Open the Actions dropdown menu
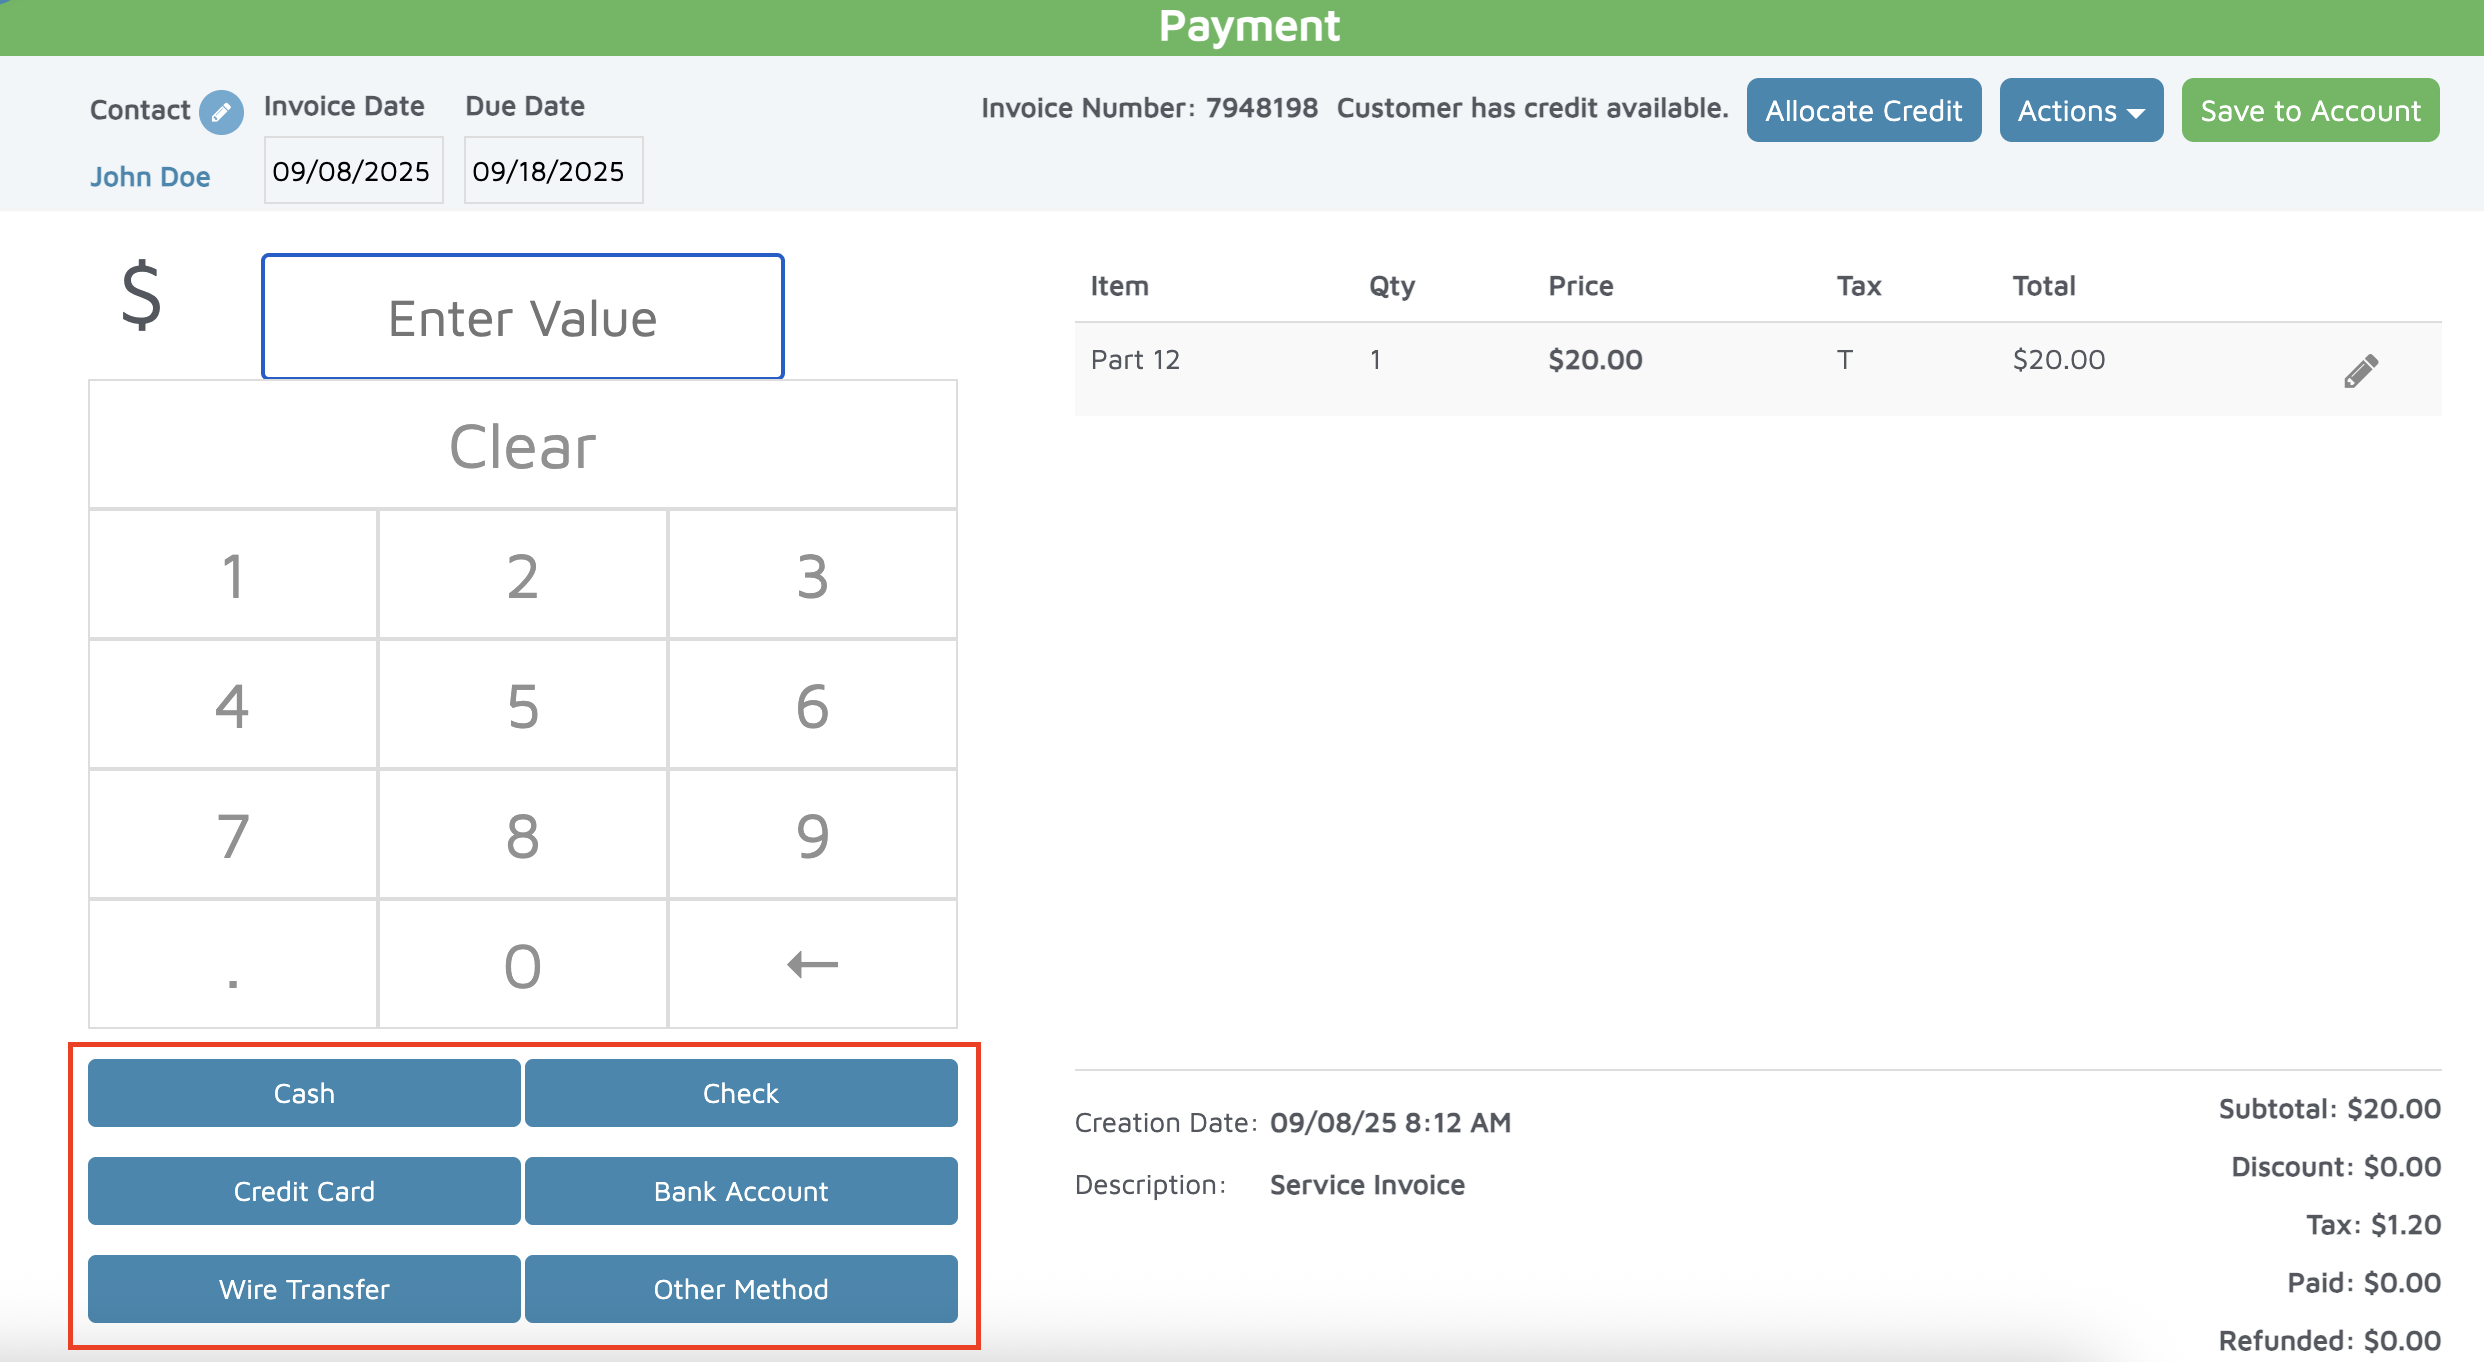The height and width of the screenshot is (1362, 2484). pos(2080,110)
